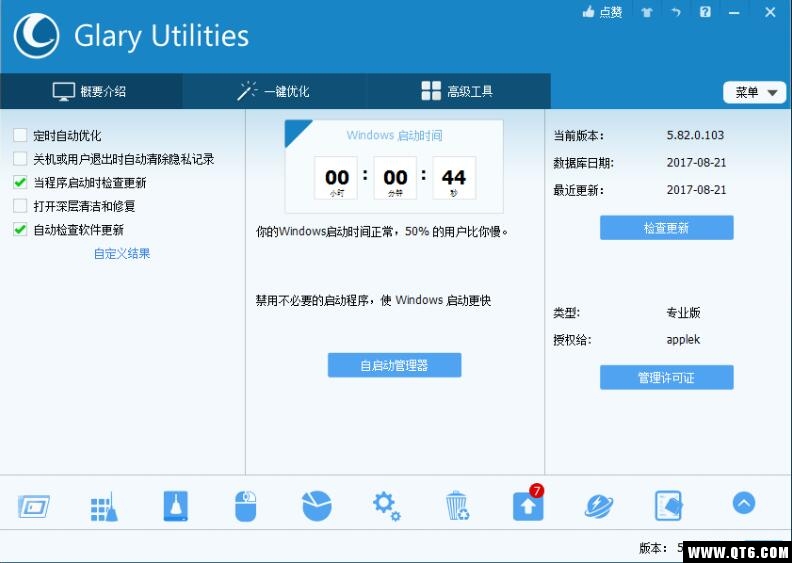This screenshot has height=563, width=792.
Task: Enable 关机或用户退出时自动清除隐私记录 checkbox
Action: (20, 159)
